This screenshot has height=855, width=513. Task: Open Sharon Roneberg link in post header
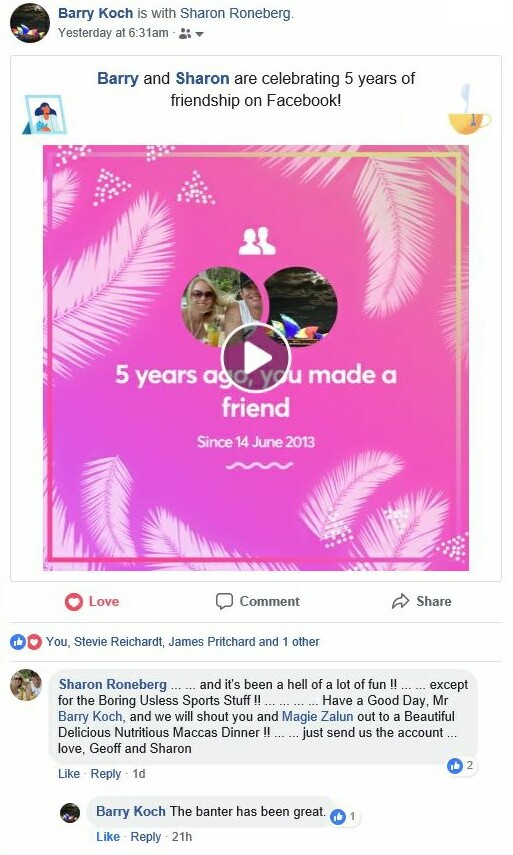coord(236,14)
